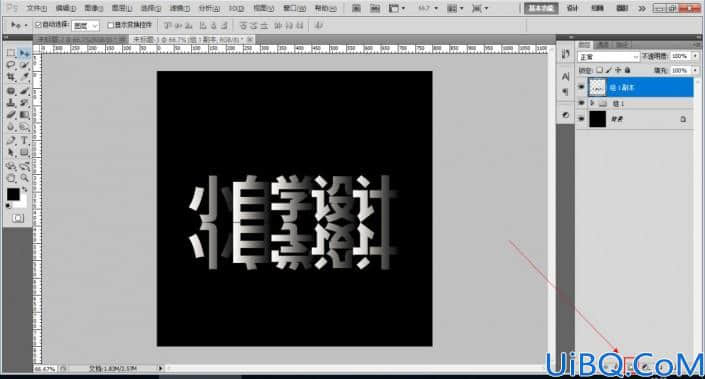Open the Adjustments panel icon
The image size is (705, 379).
[565, 115]
